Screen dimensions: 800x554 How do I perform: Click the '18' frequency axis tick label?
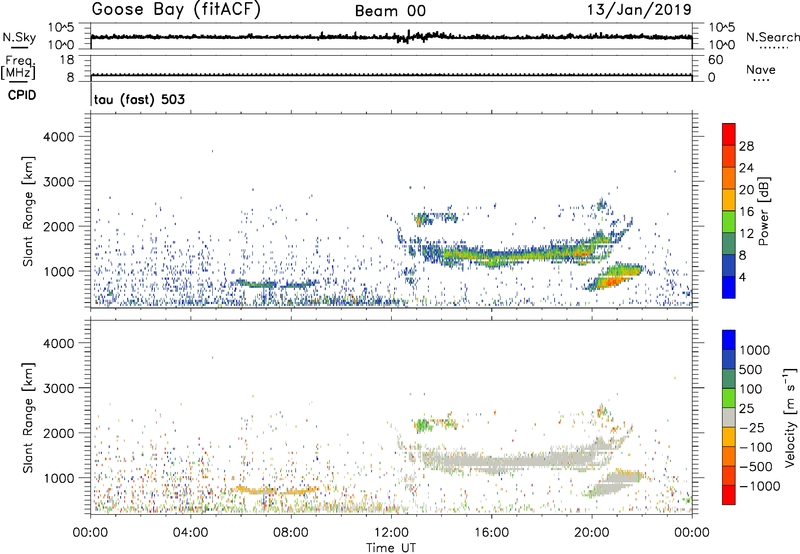pyautogui.click(x=67, y=60)
